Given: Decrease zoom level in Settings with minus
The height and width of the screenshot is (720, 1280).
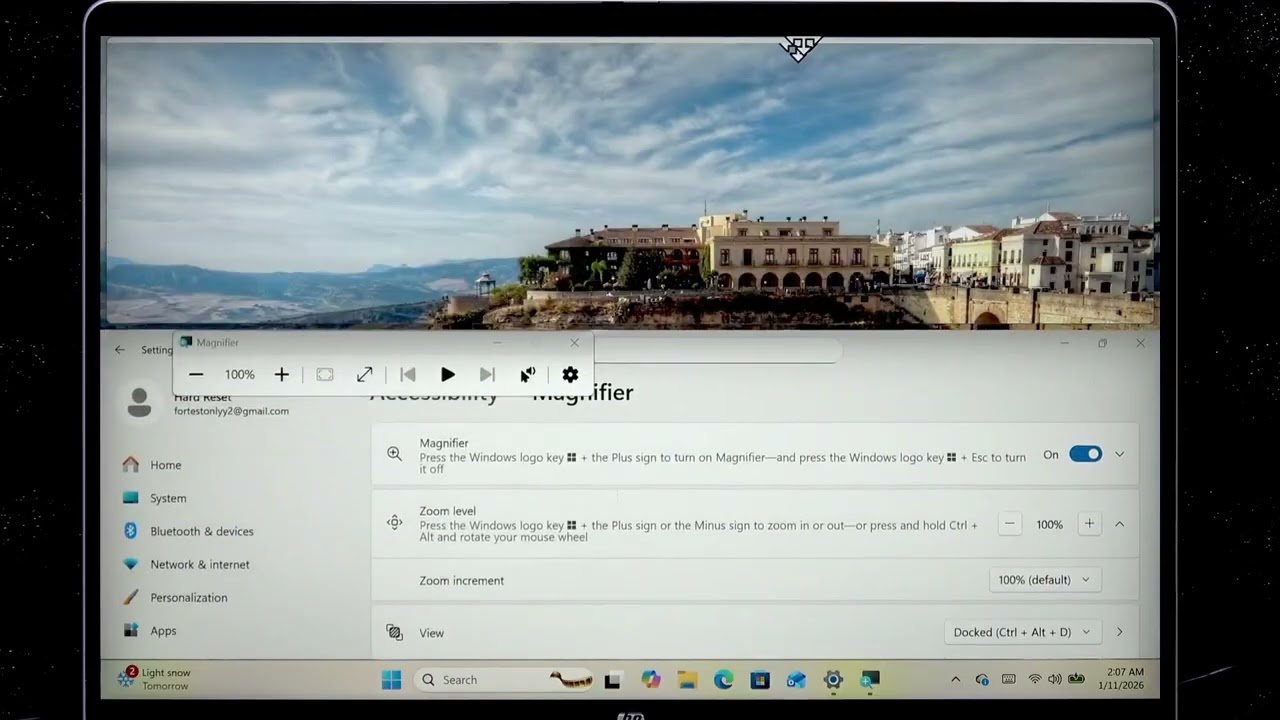Looking at the screenshot, I should [x=1010, y=524].
